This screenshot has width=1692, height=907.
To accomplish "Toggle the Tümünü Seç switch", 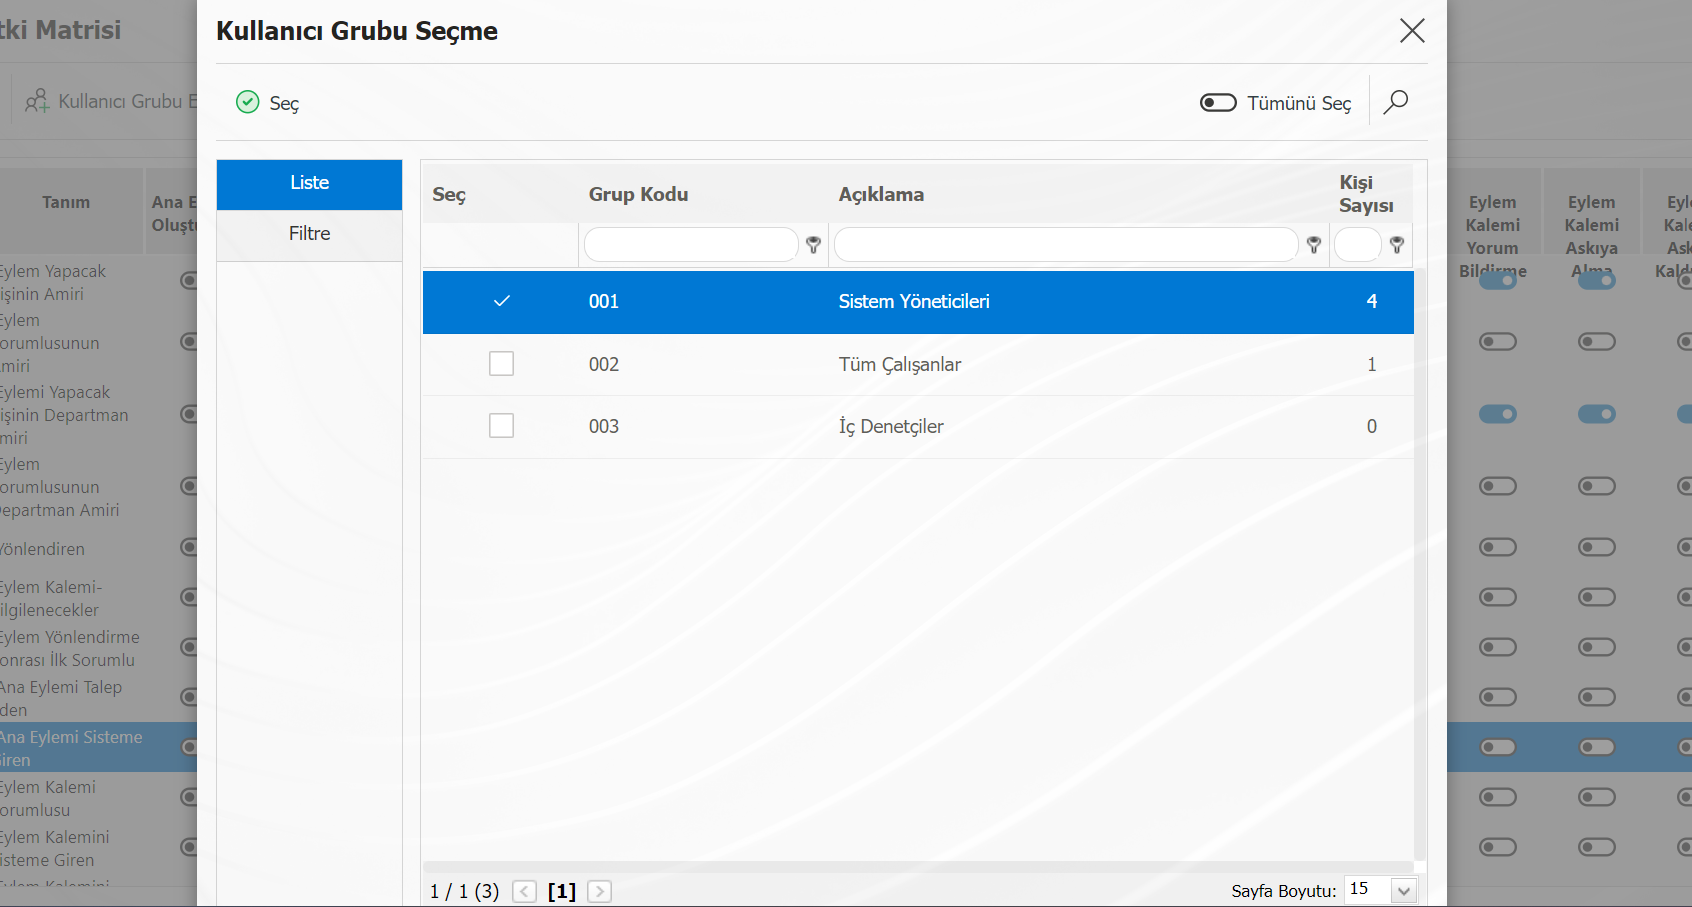I will coord(1218,103).
